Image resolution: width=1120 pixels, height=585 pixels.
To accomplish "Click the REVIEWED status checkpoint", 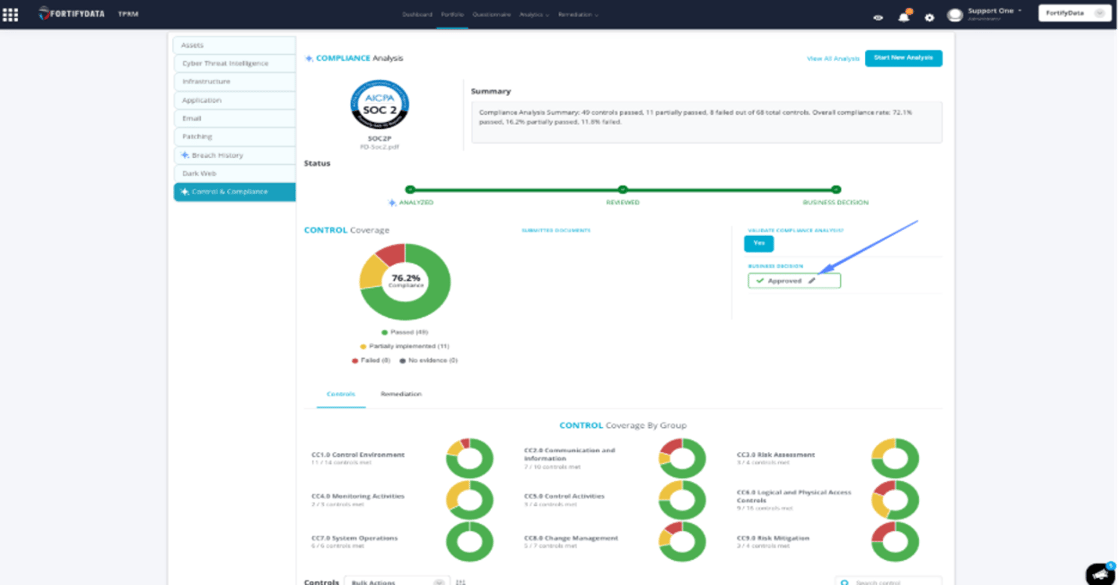I will point(623,188).
